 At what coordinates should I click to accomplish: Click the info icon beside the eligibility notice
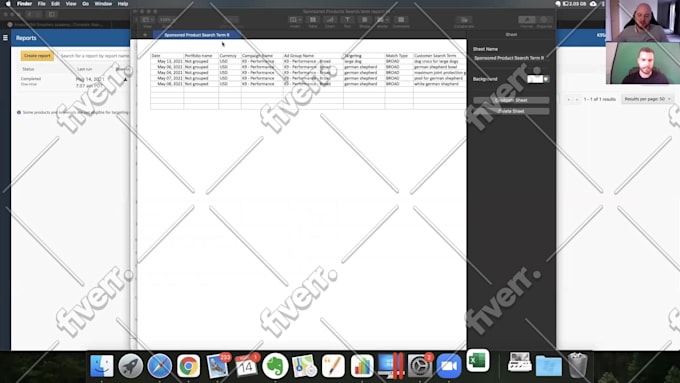click(x=19, y=112)
